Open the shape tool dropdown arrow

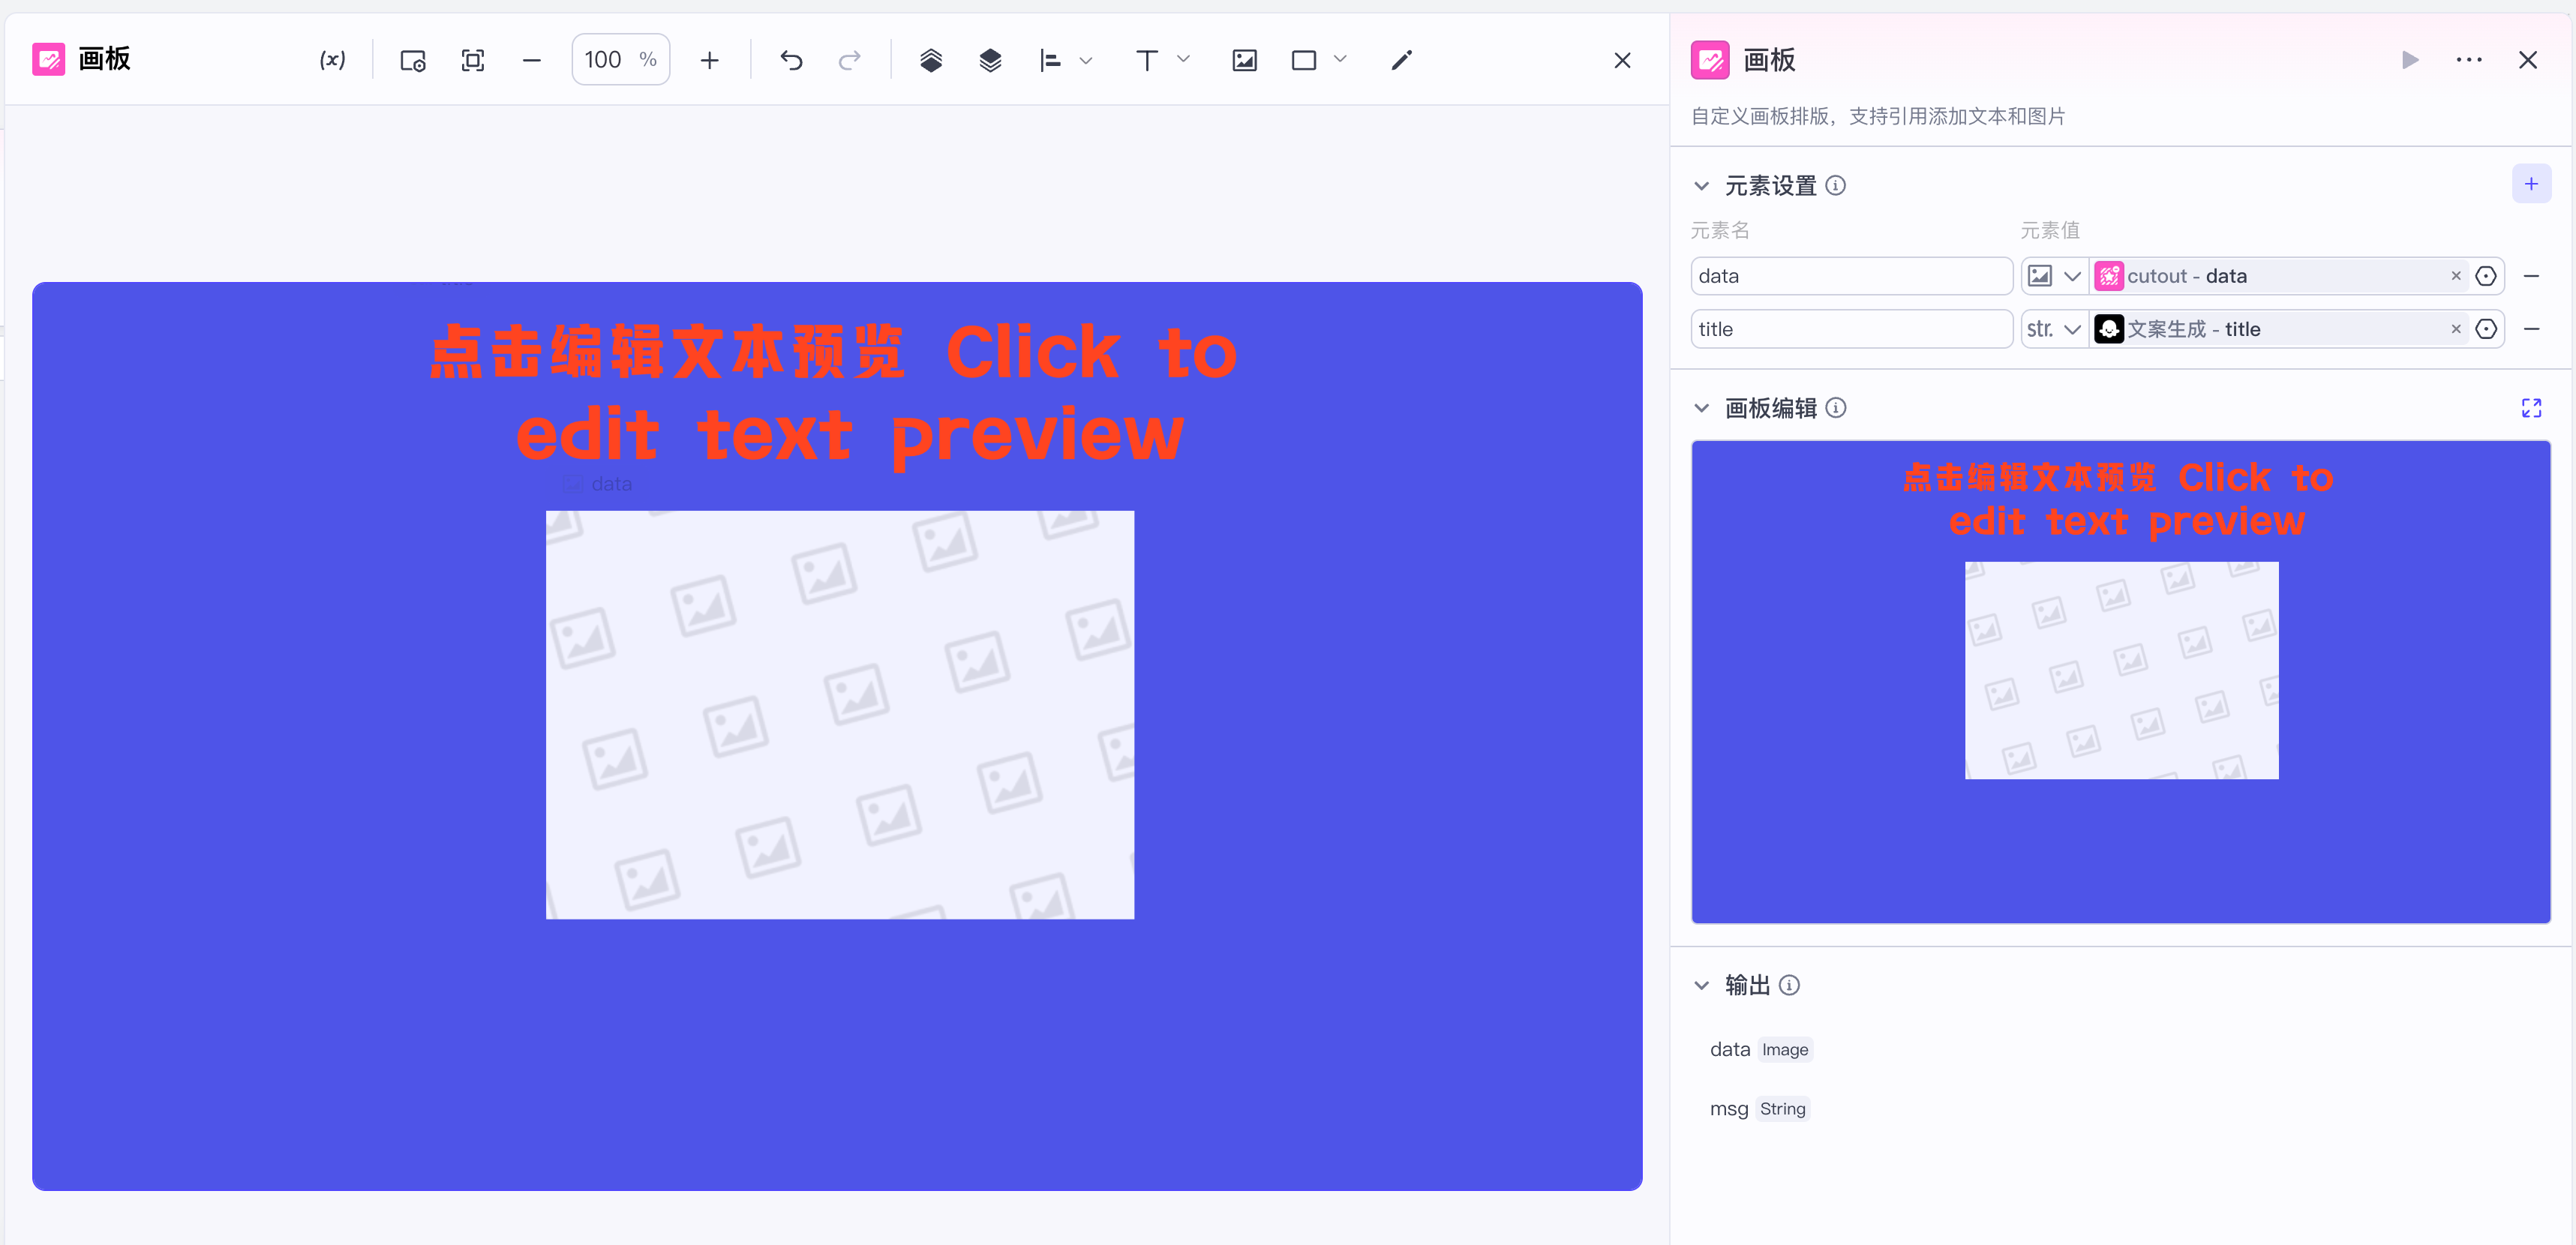click(x=1340, y=60)
